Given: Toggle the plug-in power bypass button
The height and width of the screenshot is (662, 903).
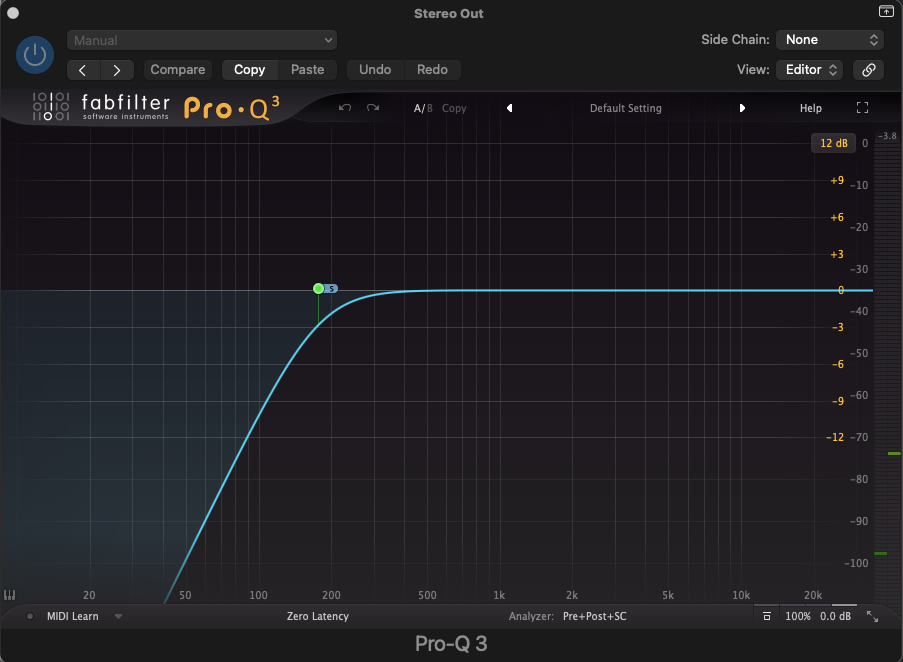Looking at the screenshot, I should (35, 55).
